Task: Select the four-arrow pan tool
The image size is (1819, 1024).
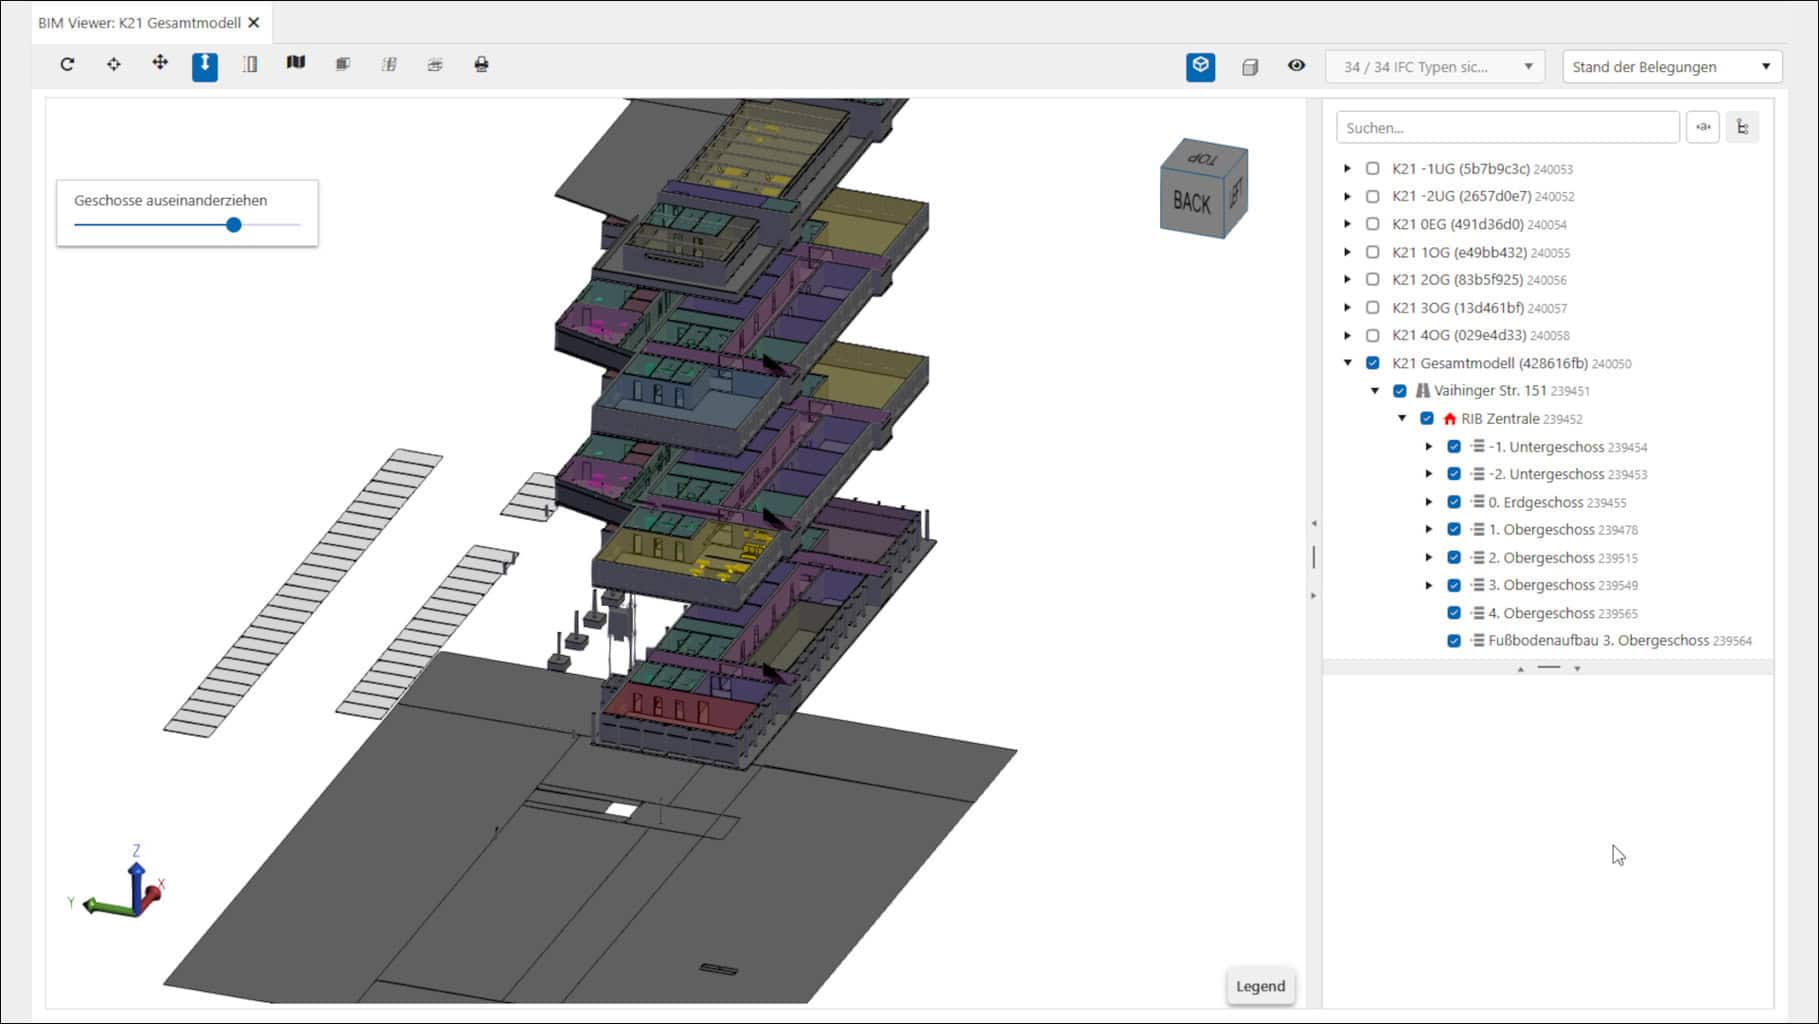Action: (x=160, y=64)
